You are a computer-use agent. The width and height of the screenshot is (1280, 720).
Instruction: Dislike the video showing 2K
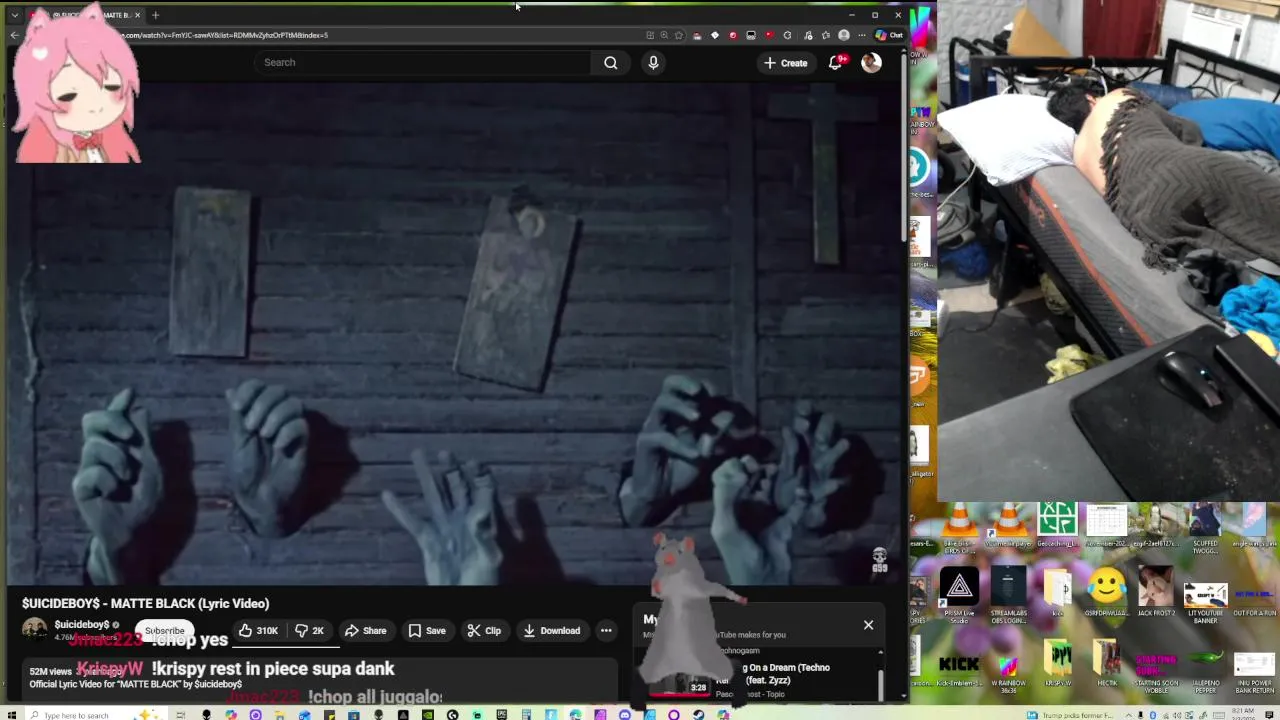pyautogui.click(x=309, y=631)
